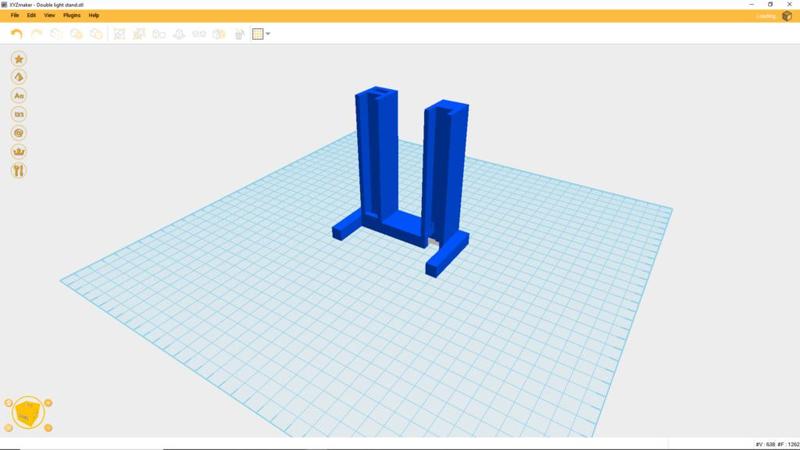
Task: Click the Undo arrow icon
Action: coord(16,34)
